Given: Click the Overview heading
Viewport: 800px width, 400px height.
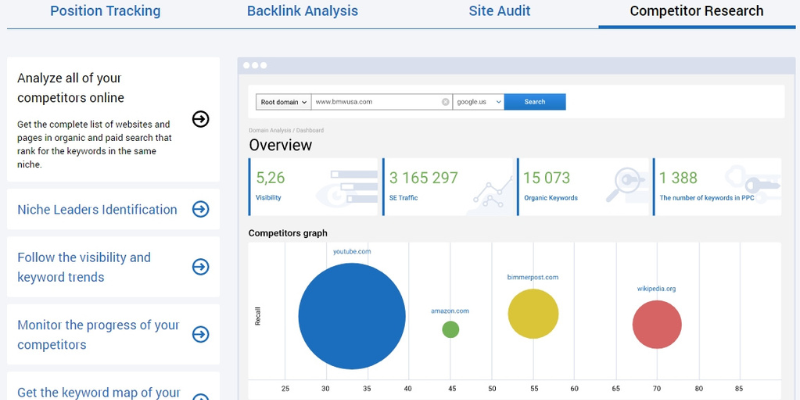Looking at the screenshot, I should coord(280,145).
